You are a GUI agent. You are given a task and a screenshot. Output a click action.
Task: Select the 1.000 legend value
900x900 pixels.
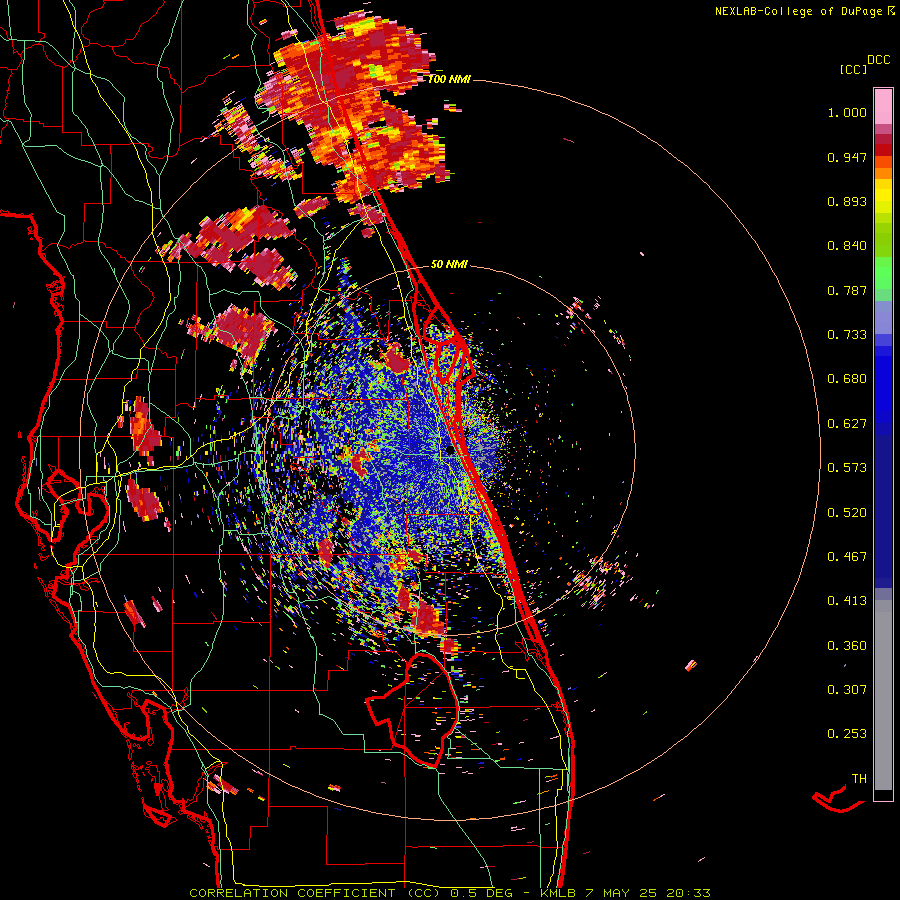[x=847, y=112]
